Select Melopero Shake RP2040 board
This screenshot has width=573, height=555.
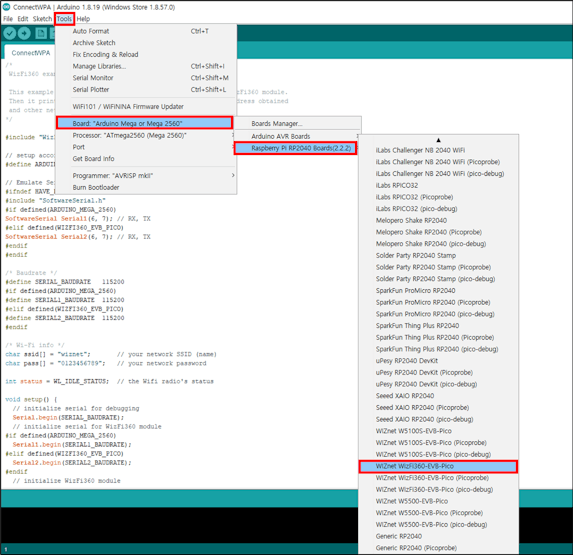click(439, 221)
